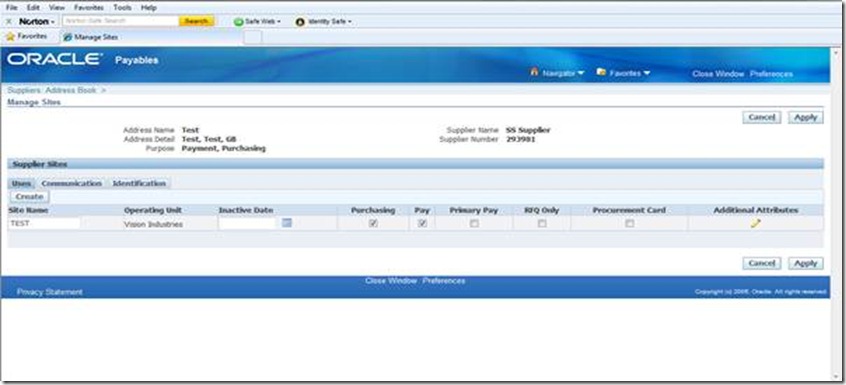
Task: Uncheck the Purchasing checkbox for TEST
Action: point(373,224)
